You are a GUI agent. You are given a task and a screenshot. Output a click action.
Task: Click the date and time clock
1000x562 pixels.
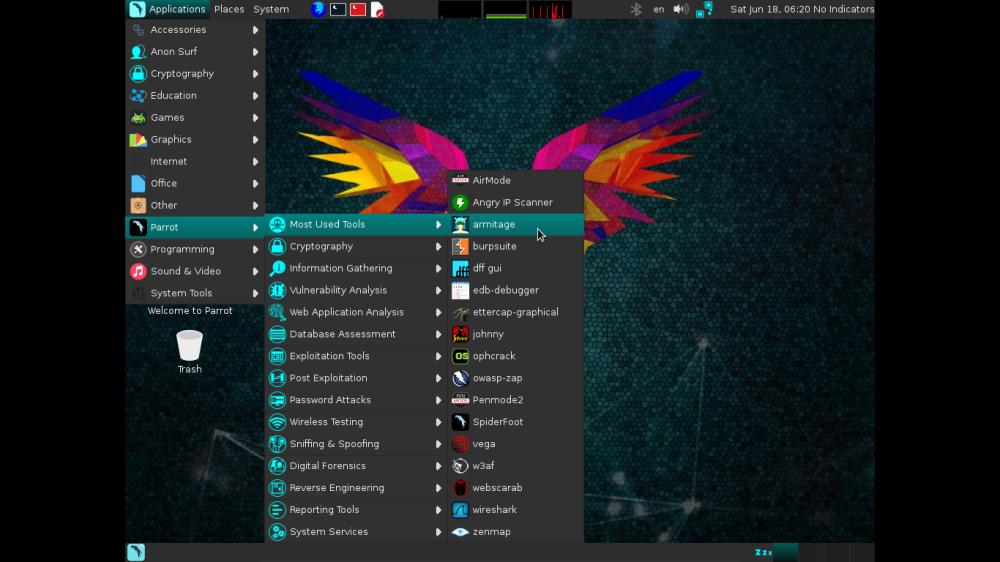tap(772, 9)
